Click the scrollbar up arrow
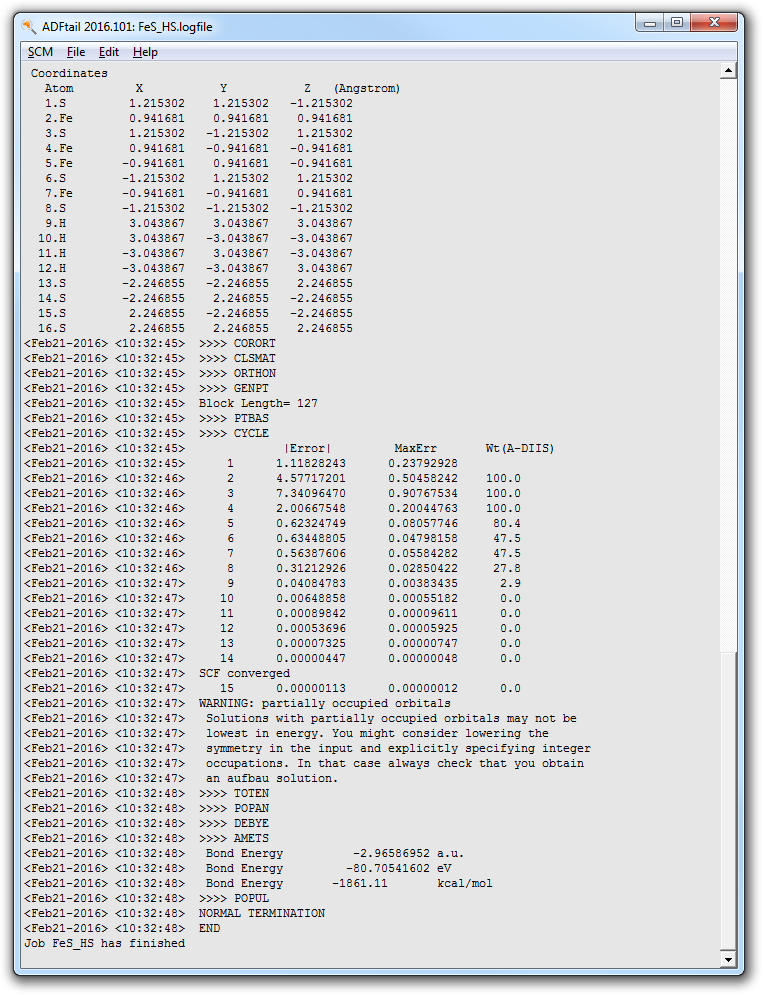 click(x=728, y=70)
